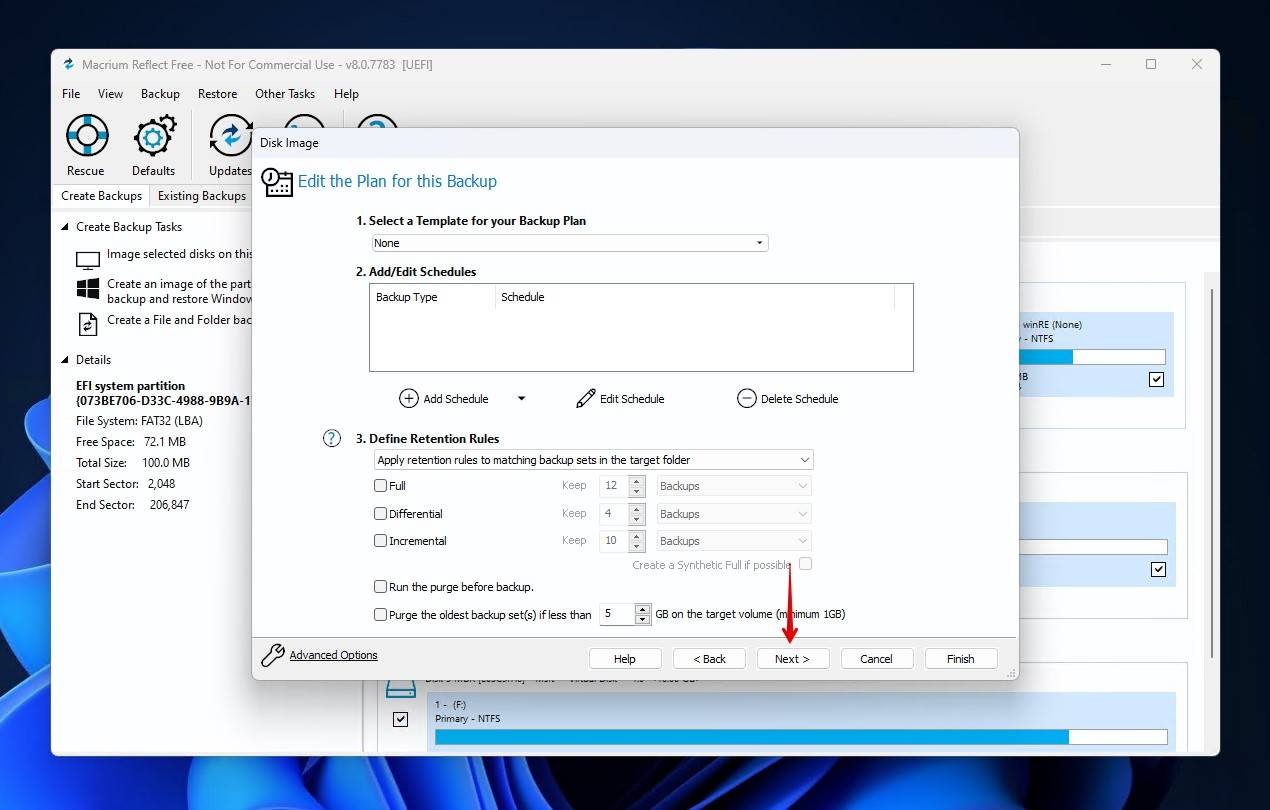
Task: Click the Delete Schedule minus icon
Action: pos(747,398)
